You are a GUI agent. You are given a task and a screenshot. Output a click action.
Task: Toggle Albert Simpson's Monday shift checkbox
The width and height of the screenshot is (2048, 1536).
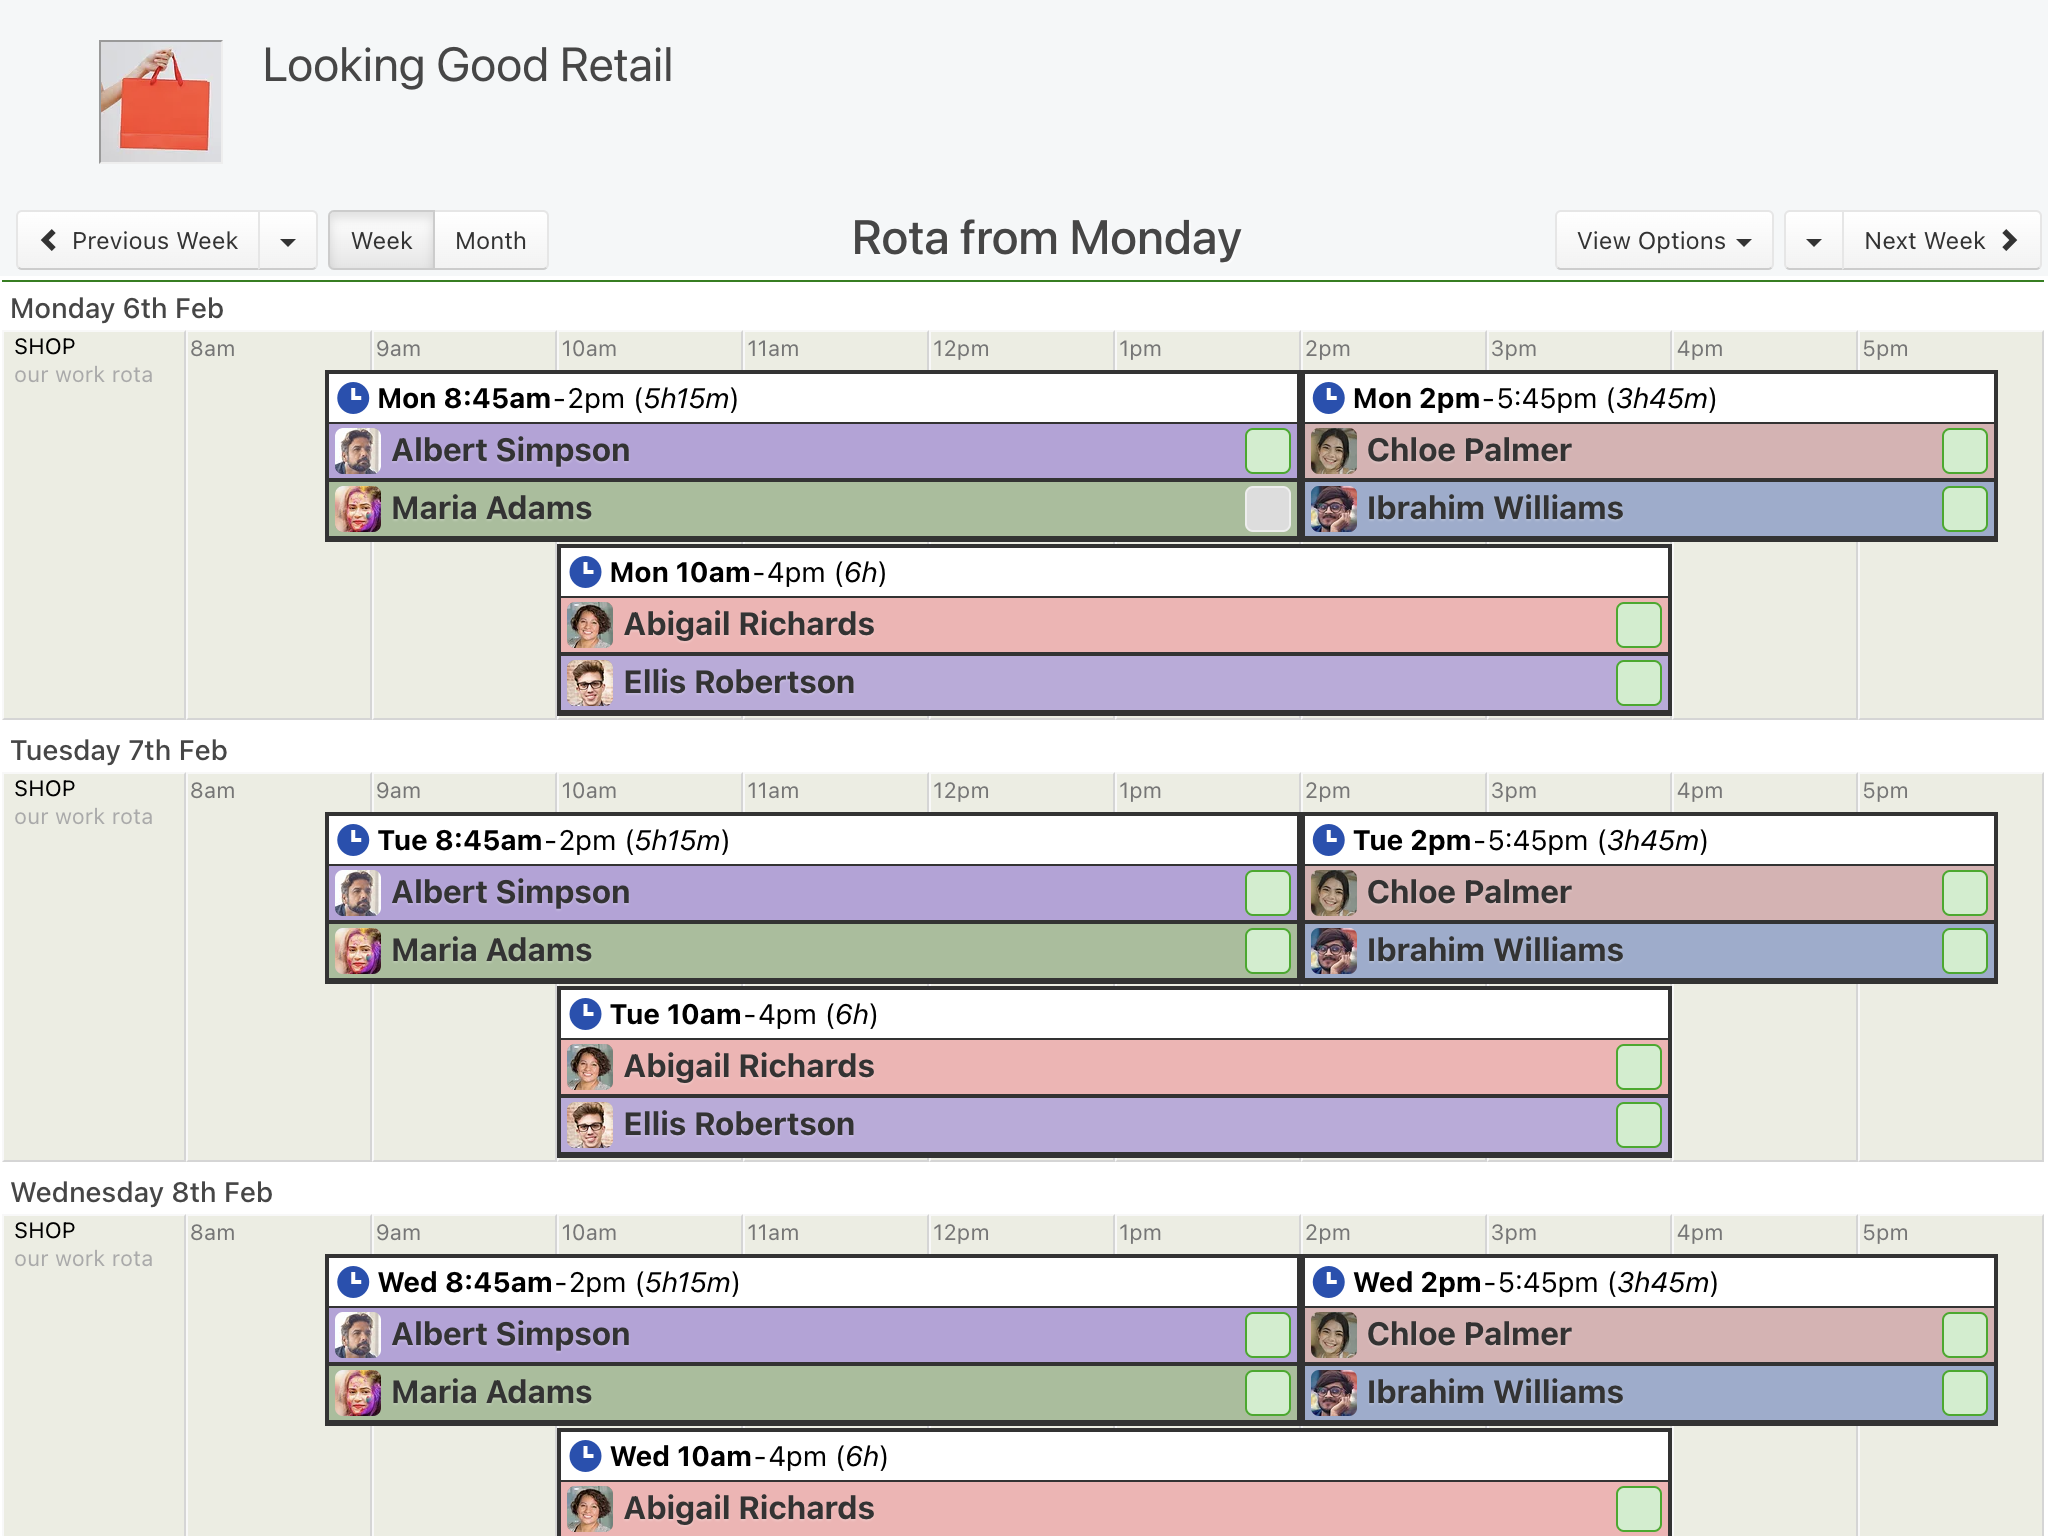(1268, 451)
